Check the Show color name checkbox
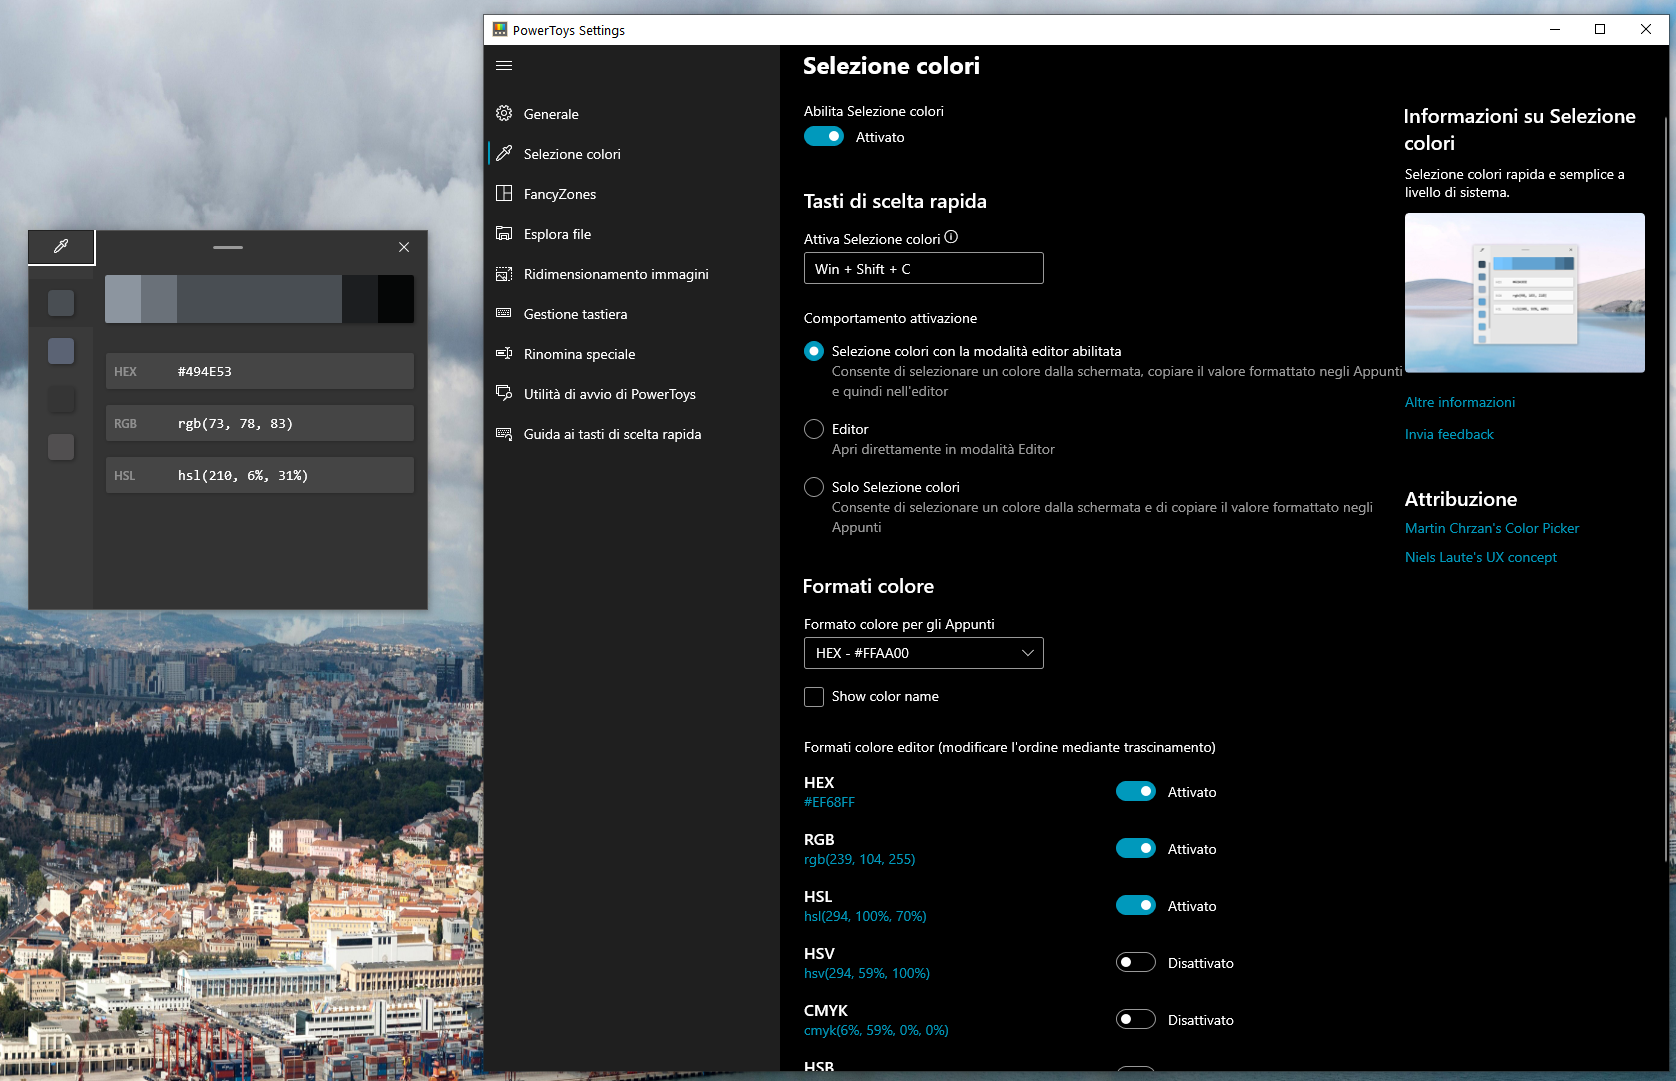The height and width of the screenshot is (1081, 1676). pyautogui.click(x=814, y=697)
